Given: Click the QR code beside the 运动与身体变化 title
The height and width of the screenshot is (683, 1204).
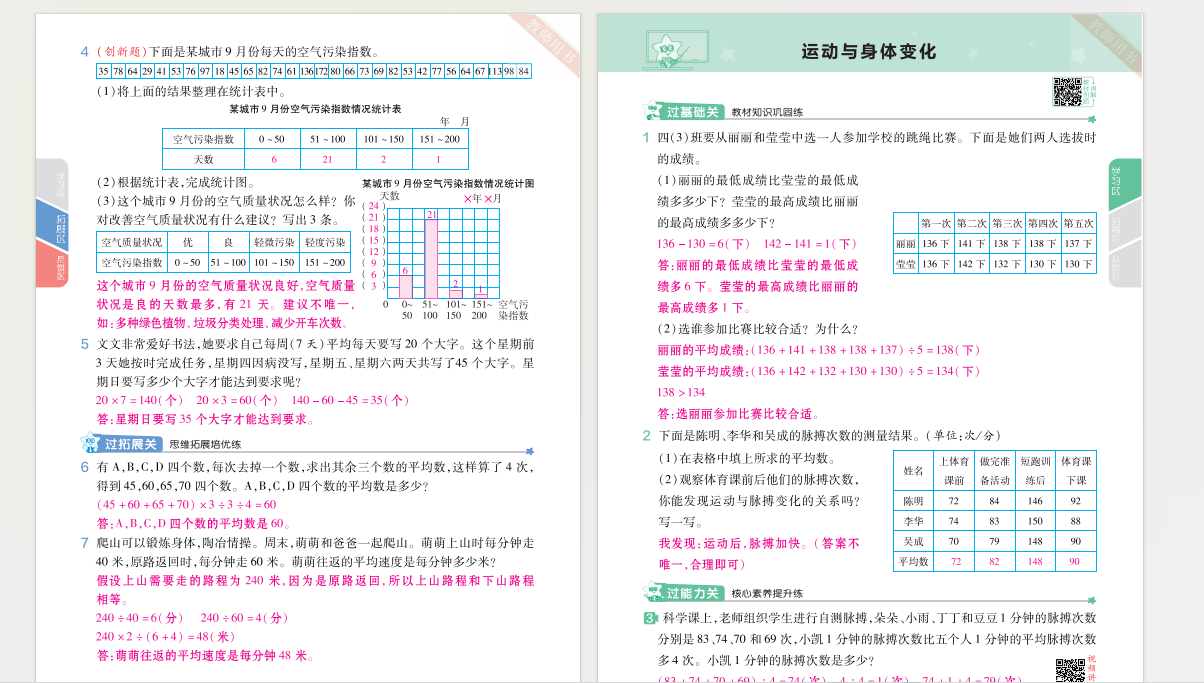Looking at the screenshot, I should (1067, 92).
